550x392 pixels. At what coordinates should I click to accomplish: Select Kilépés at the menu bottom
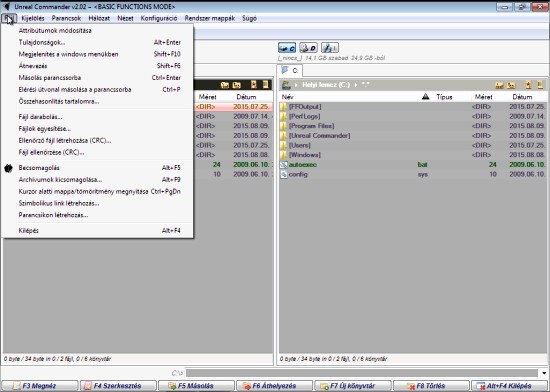click(x=98, y=230)
